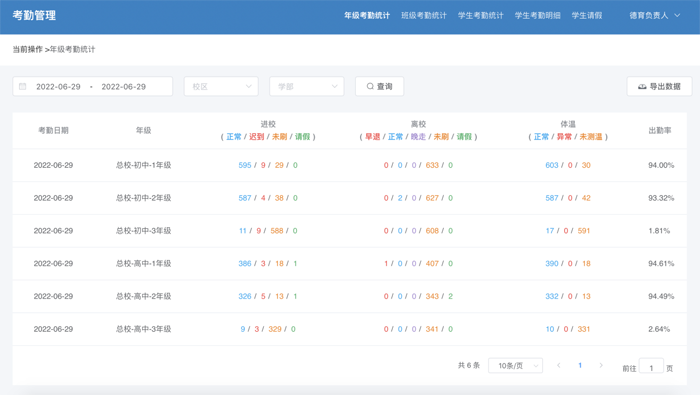The width and height of the screenshot is (700, 395).
Task: Click the 595 normal entry count
Action: [245, 165]
